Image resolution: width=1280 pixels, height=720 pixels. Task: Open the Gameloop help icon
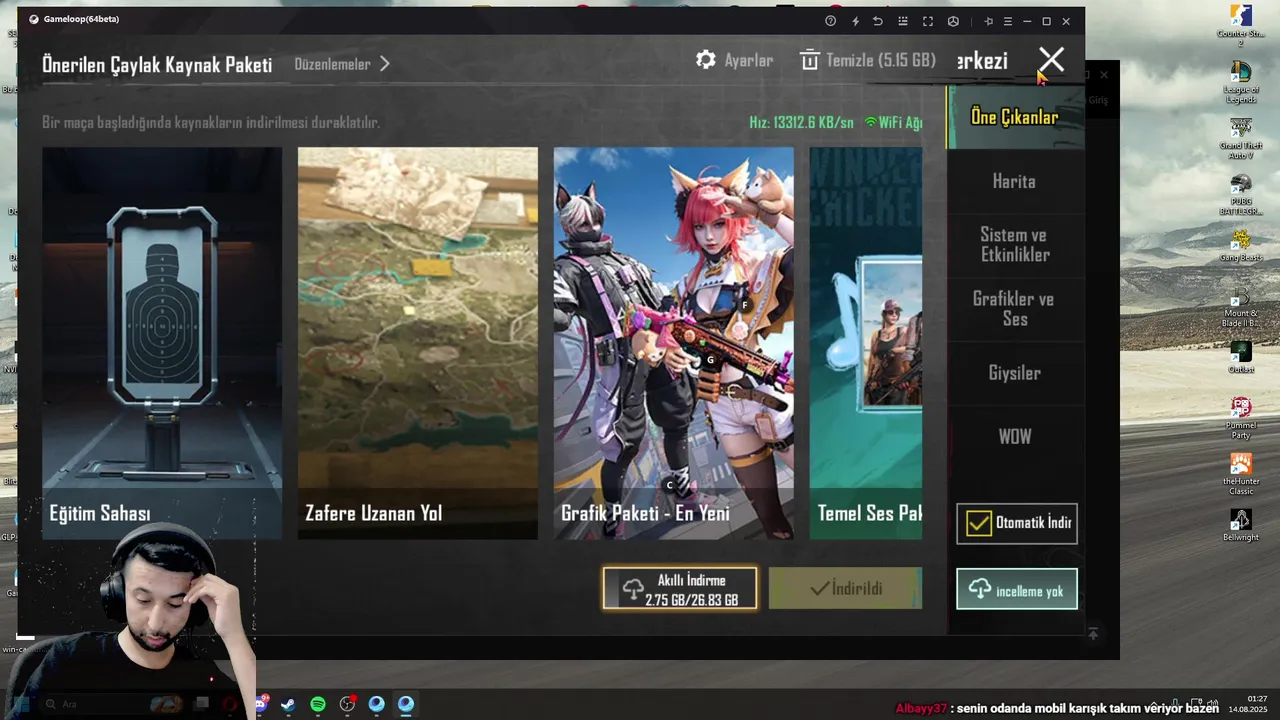[x=830, y=21]
